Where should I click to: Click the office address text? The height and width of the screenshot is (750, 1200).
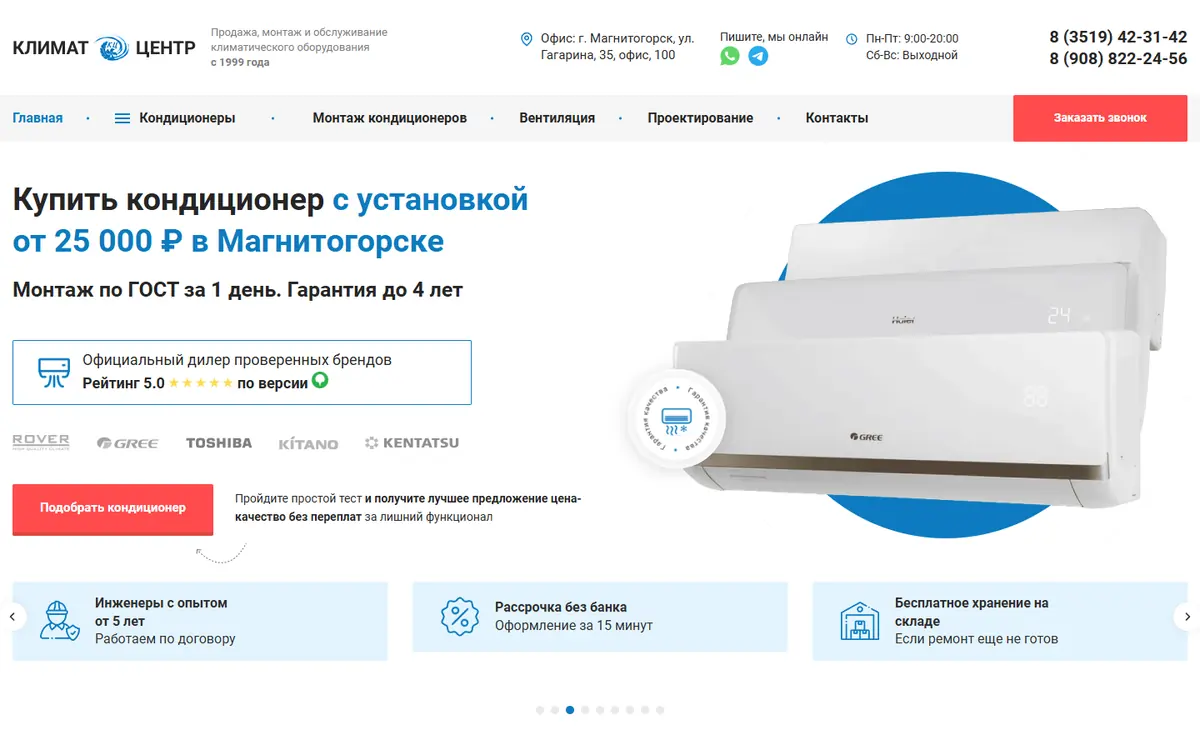click(x=617, y=47)
